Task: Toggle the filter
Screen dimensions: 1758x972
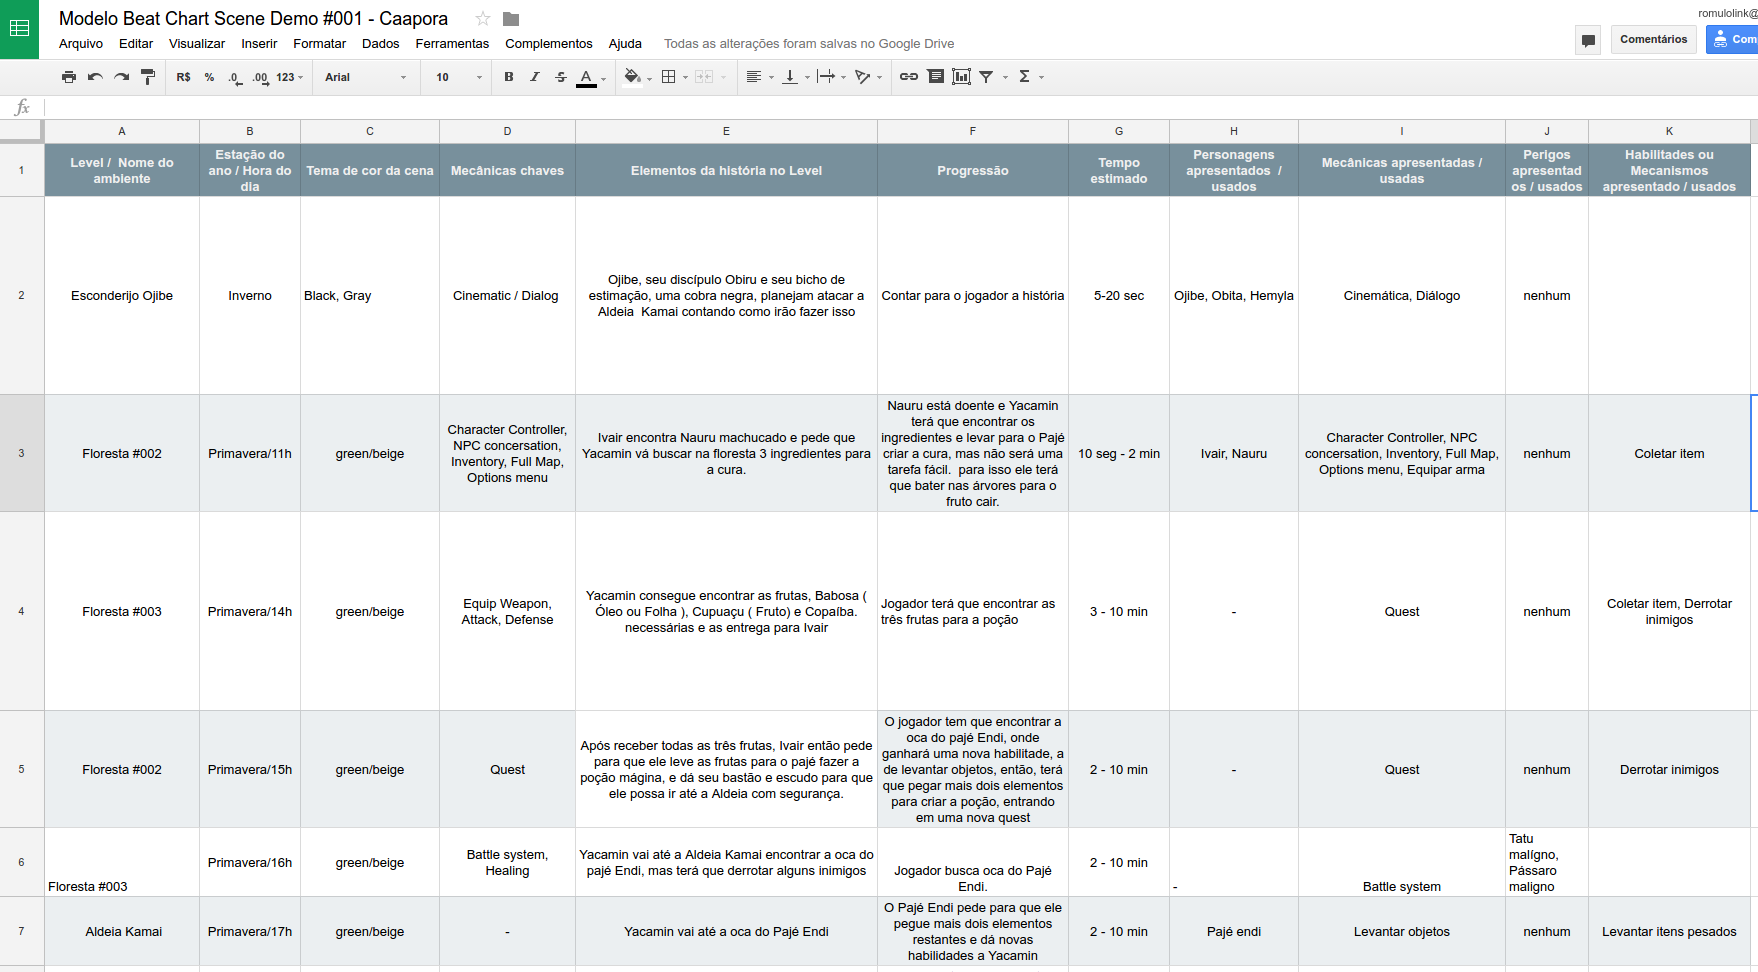Action: (986, 77)
